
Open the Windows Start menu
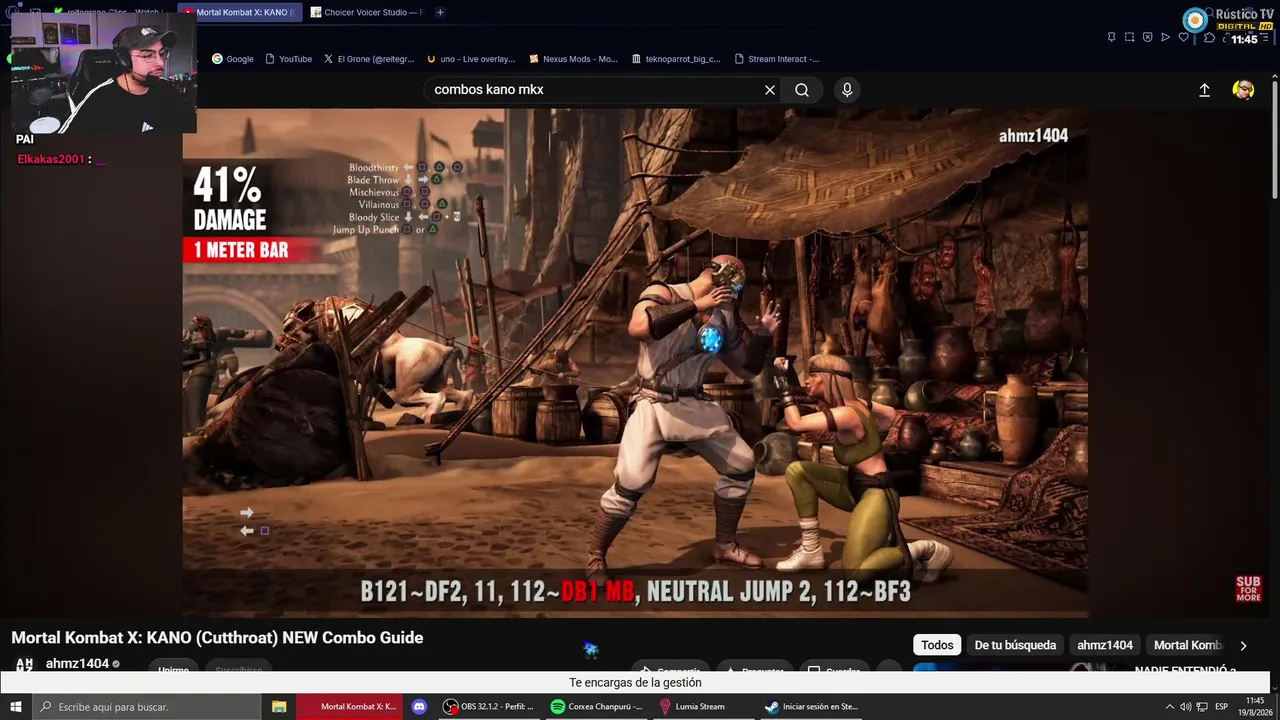pos(16,707)
